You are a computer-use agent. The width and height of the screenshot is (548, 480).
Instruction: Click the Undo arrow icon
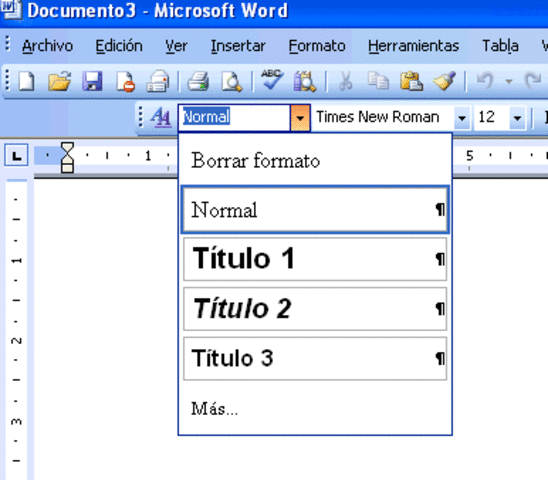point(486,81)
